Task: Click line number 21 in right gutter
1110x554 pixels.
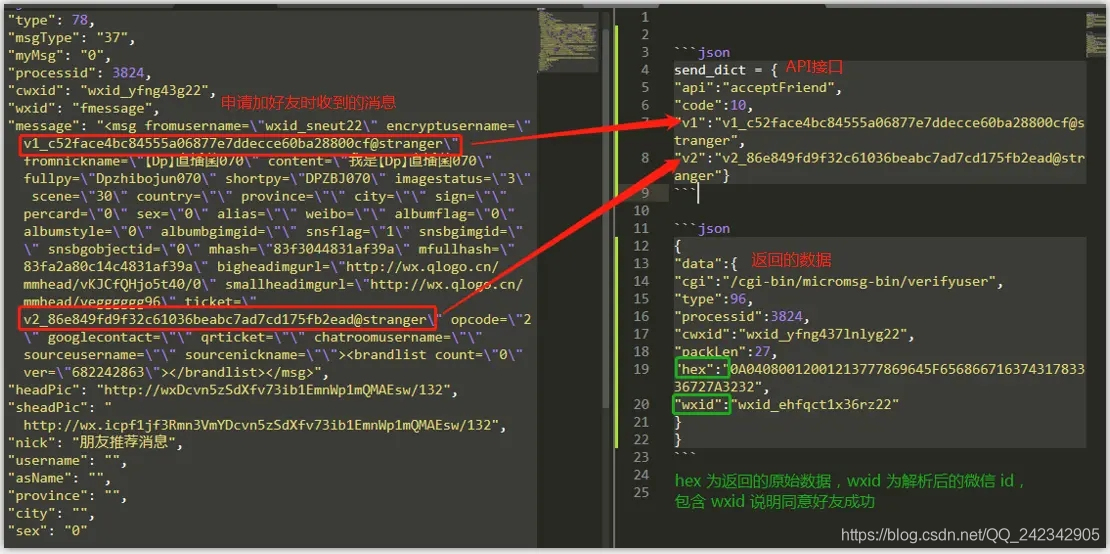Action: pos(642,422)
